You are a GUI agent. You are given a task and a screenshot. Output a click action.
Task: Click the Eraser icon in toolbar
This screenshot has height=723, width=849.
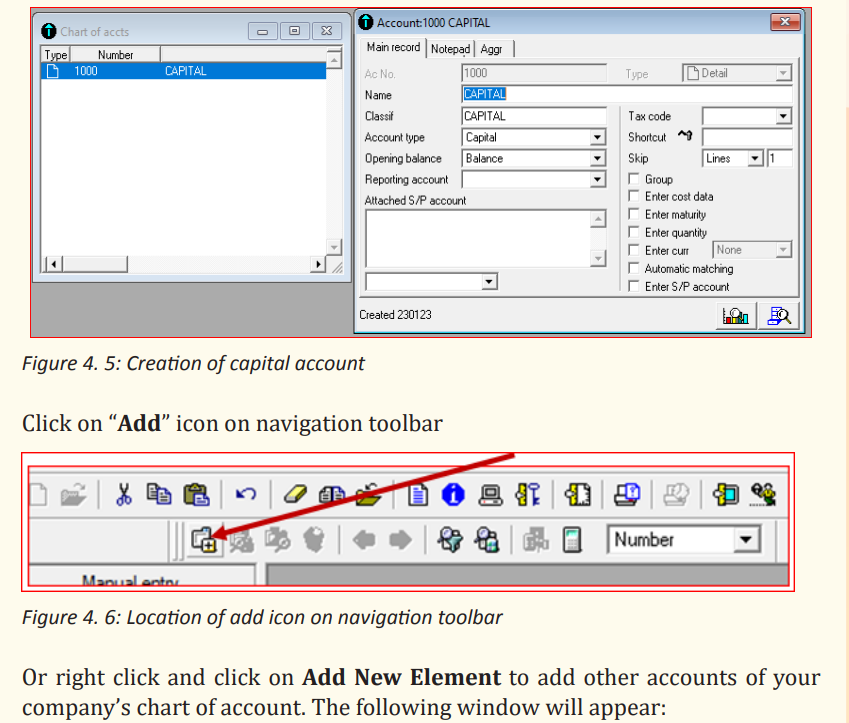click(x=295, y=494)
